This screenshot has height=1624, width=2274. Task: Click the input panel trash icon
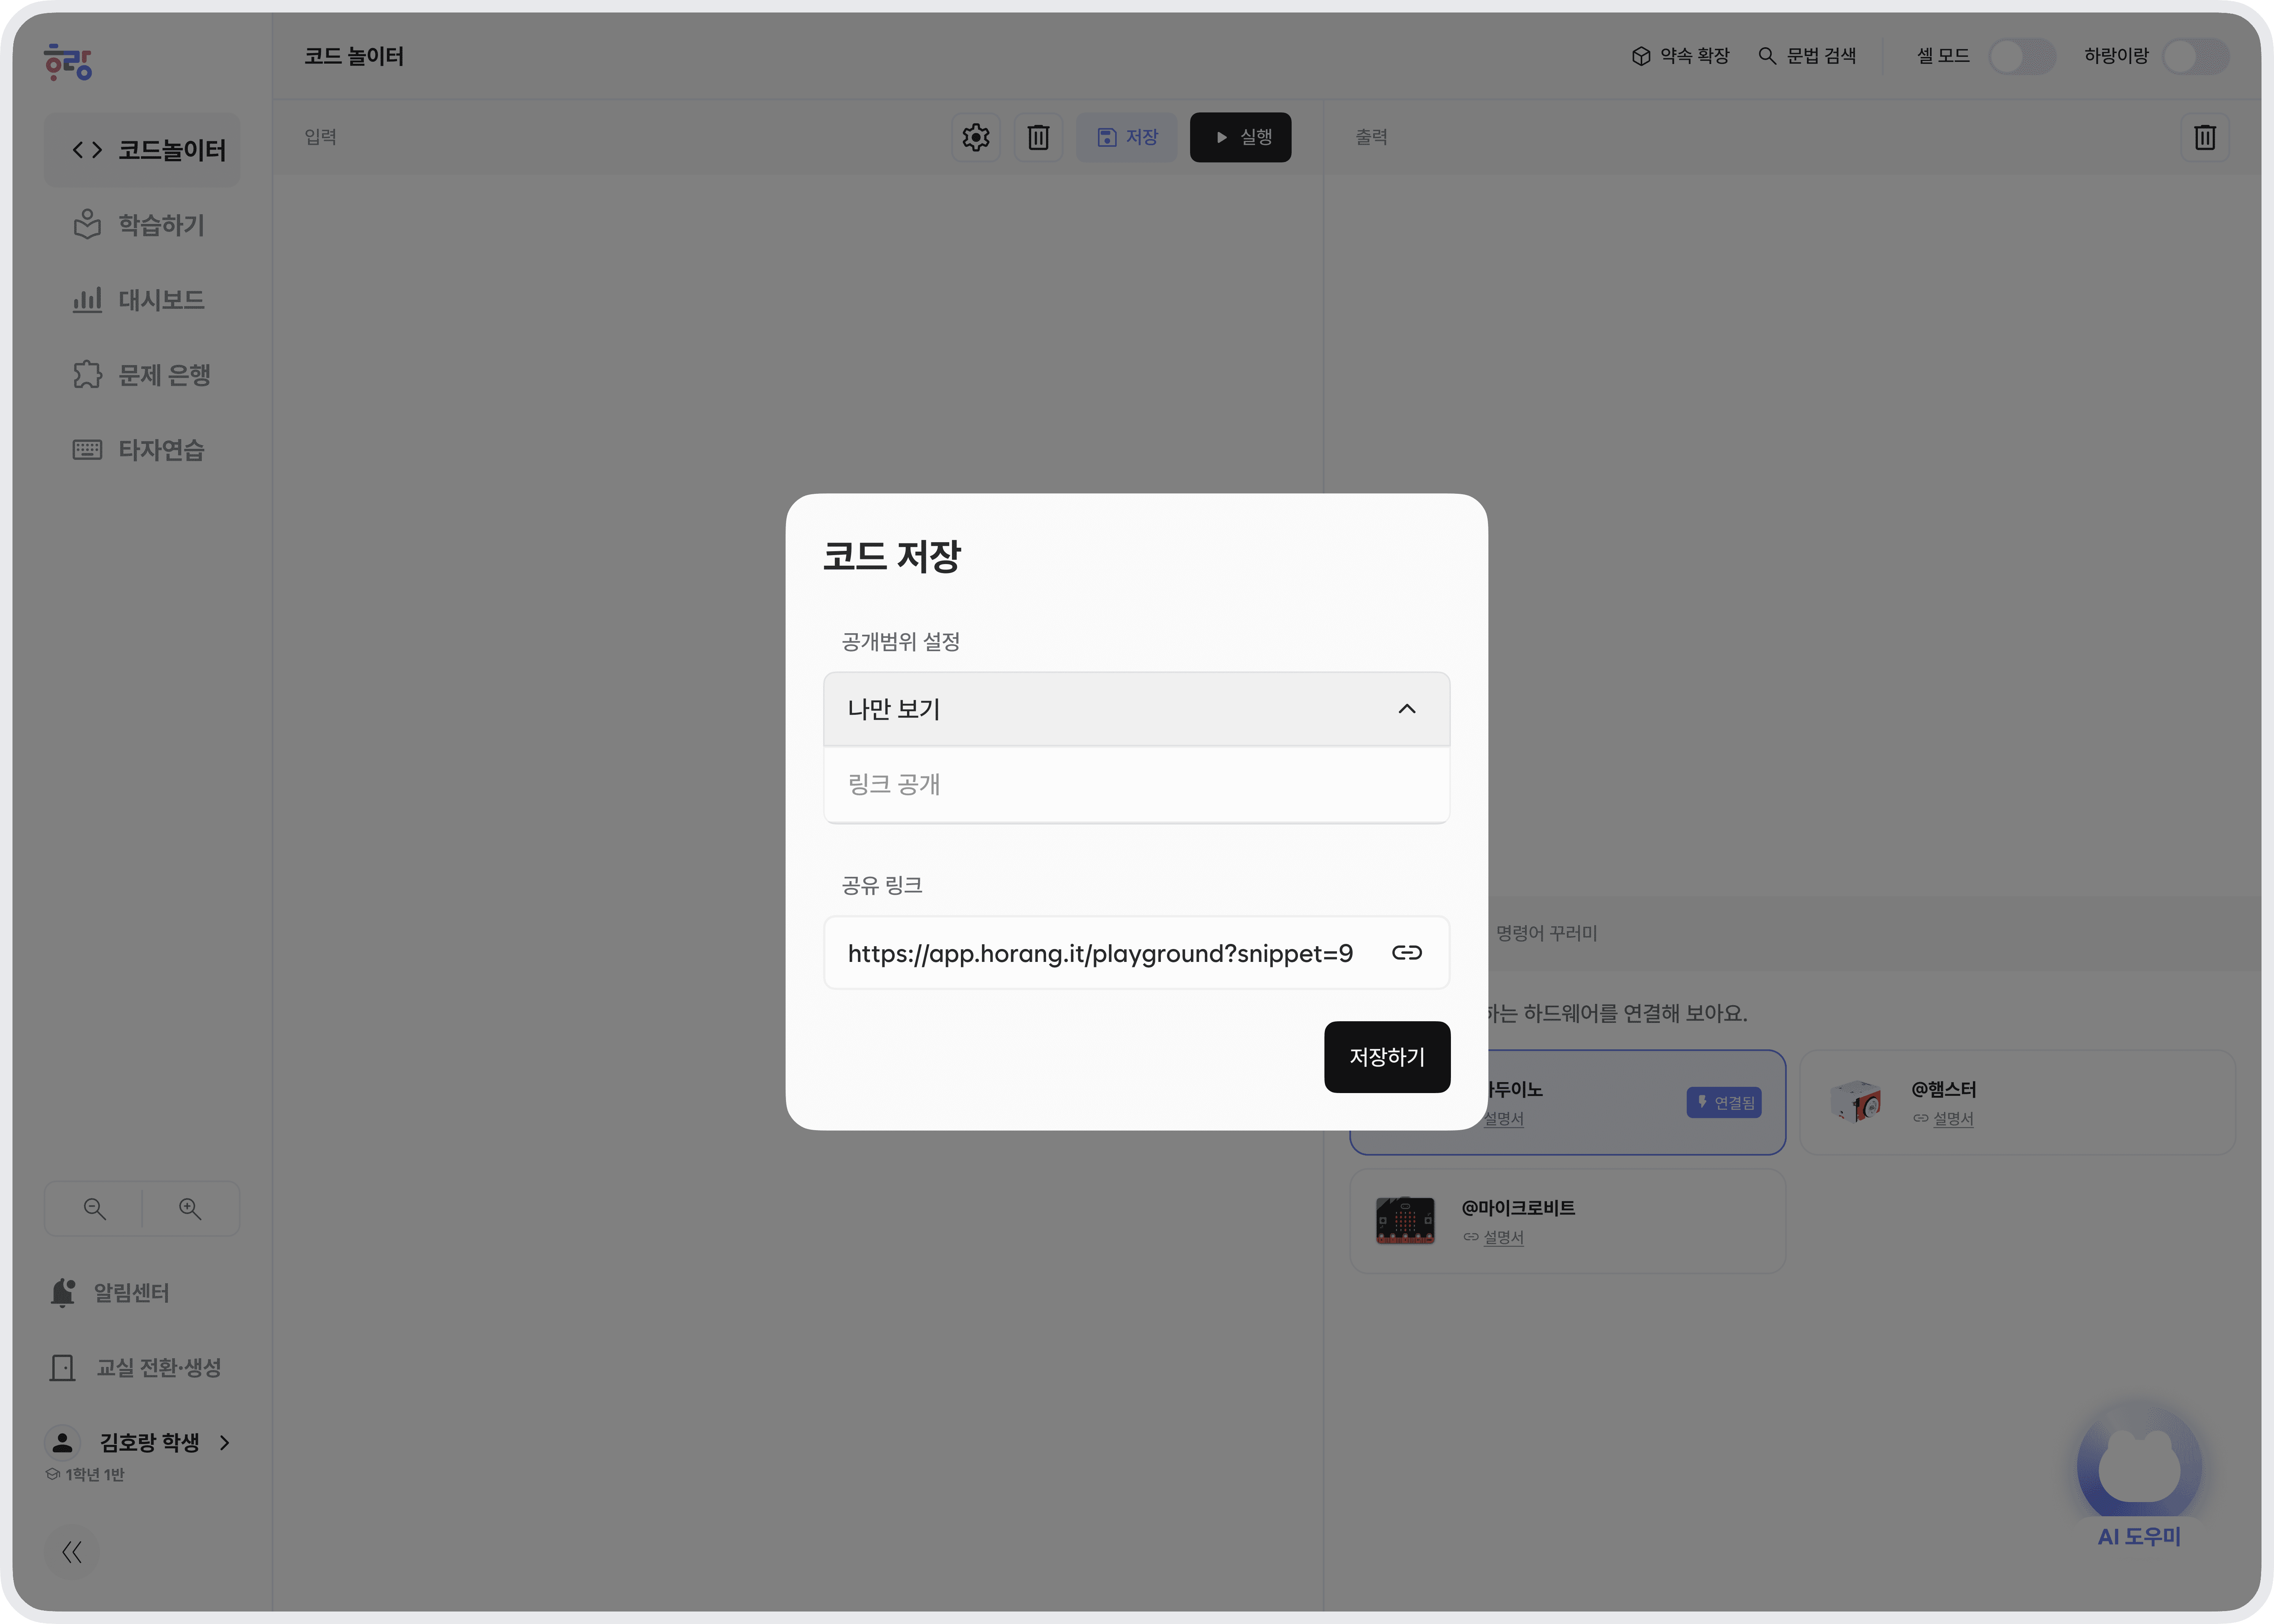click(1038, 137)
